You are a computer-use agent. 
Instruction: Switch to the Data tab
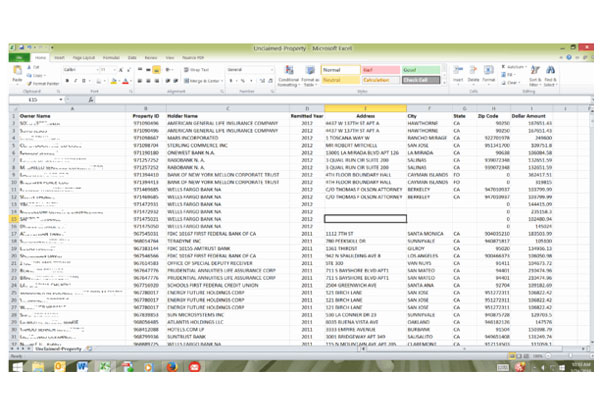pyautogui.click(x=132, y=57)
